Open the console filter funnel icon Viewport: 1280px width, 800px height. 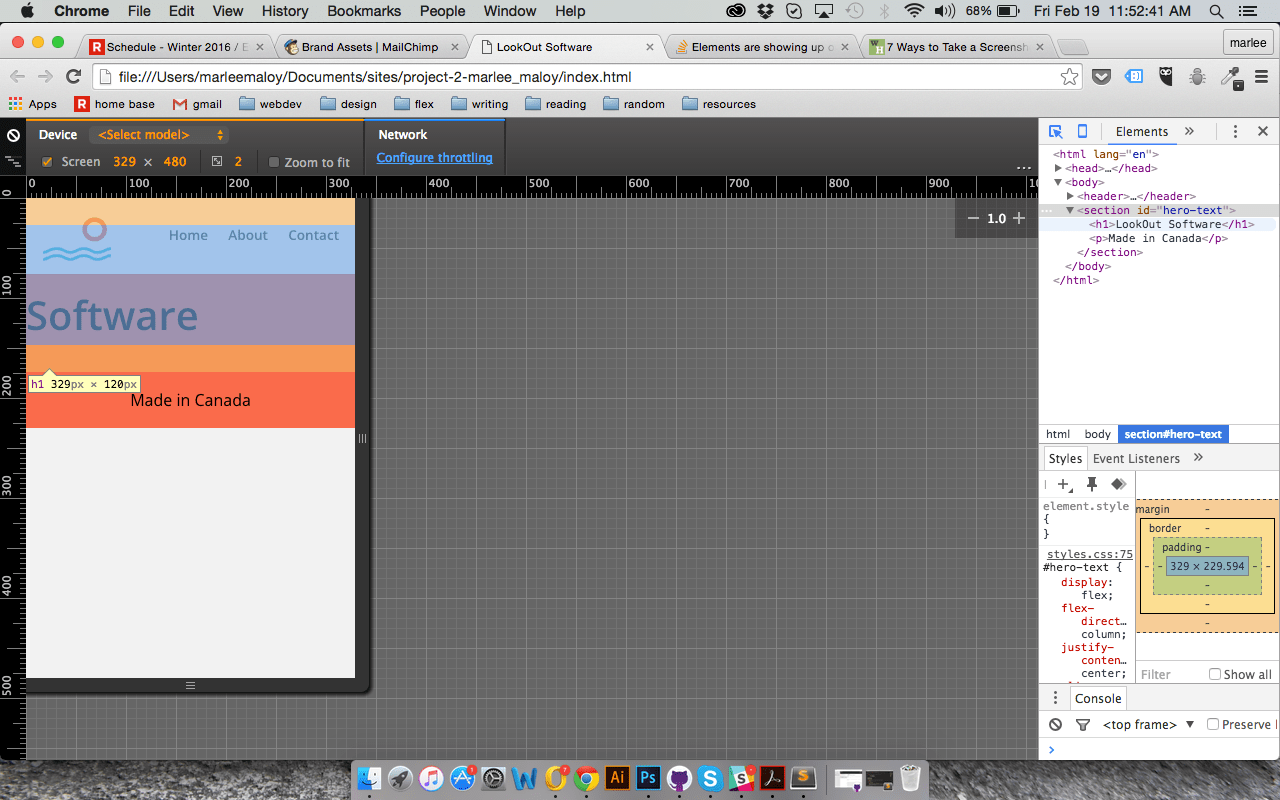(1082, 724)
